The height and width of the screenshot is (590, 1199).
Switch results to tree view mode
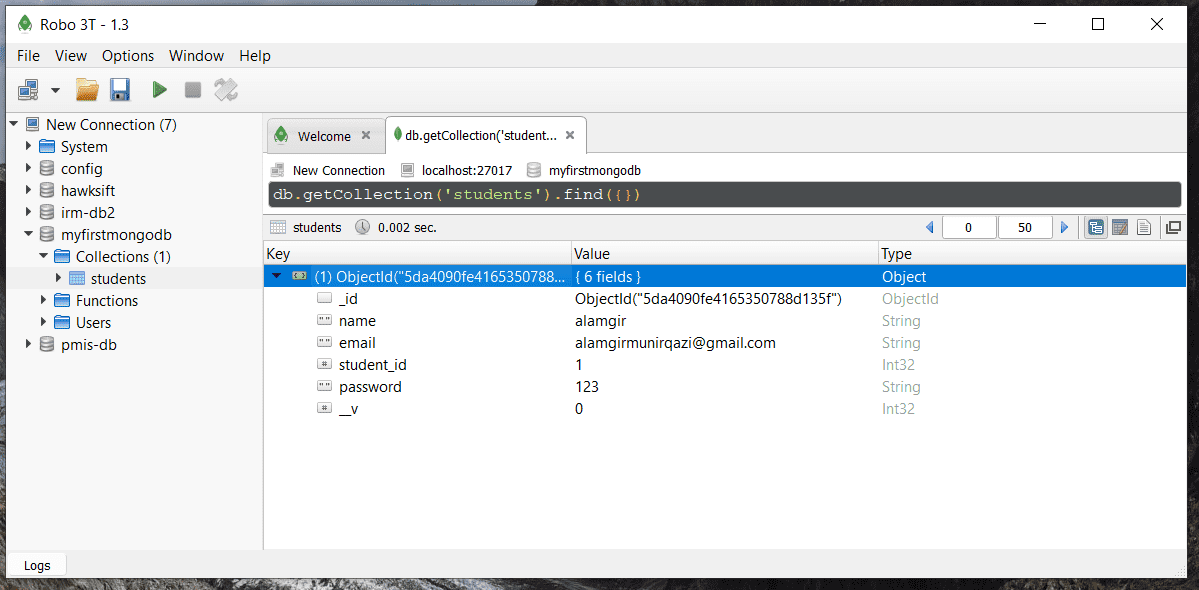click(1096, 227)
